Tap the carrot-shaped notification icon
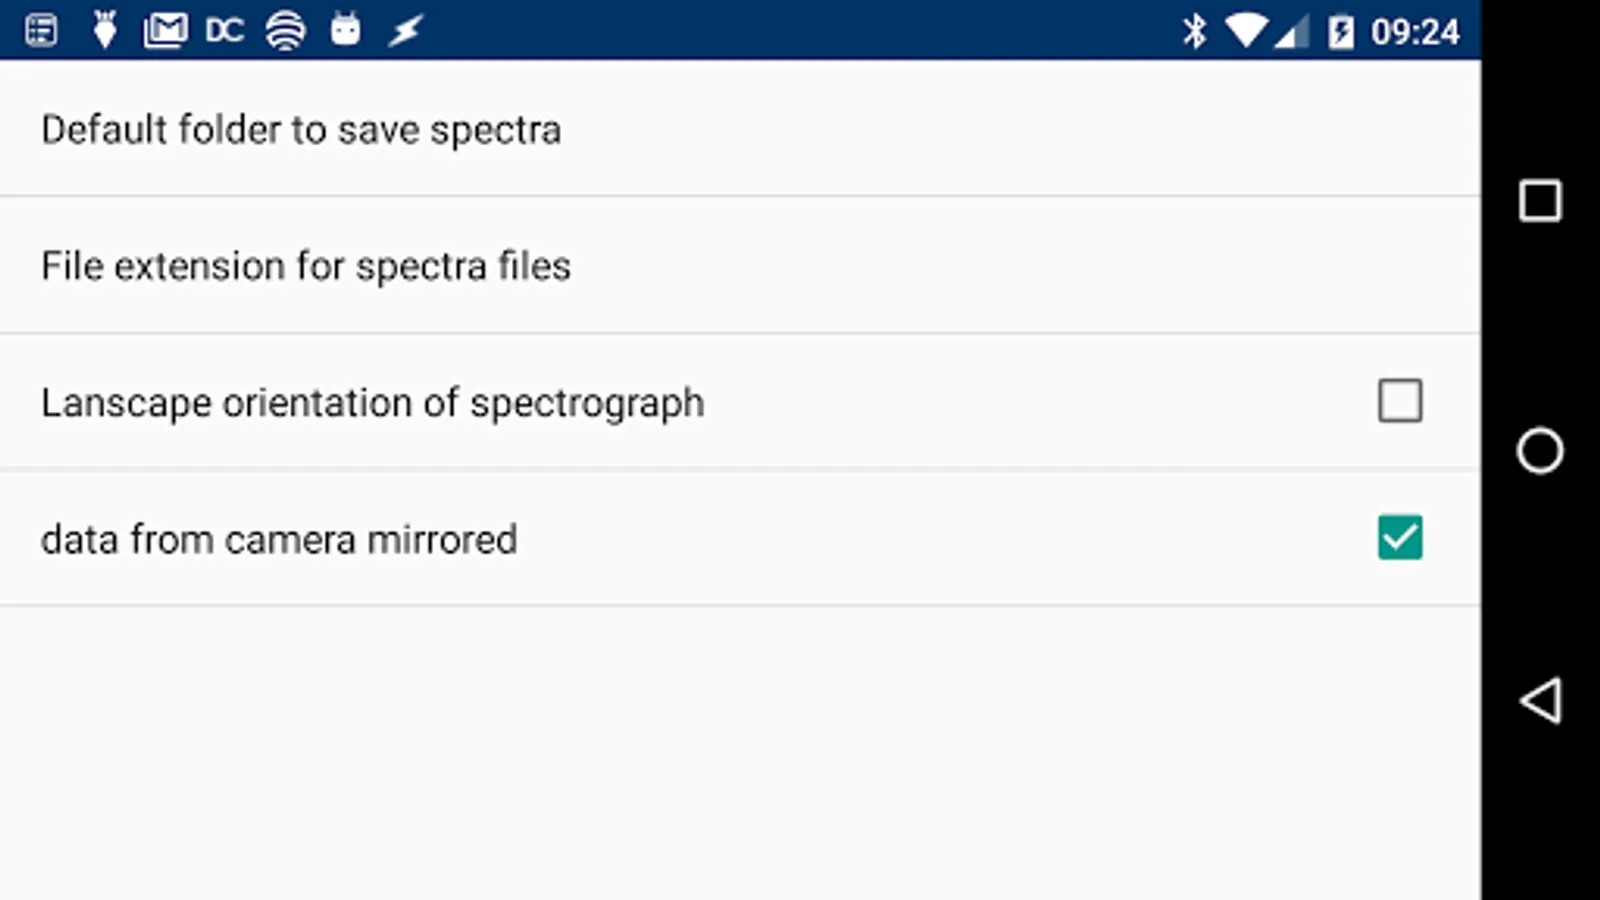The image size is (1600, 900). 104,30
